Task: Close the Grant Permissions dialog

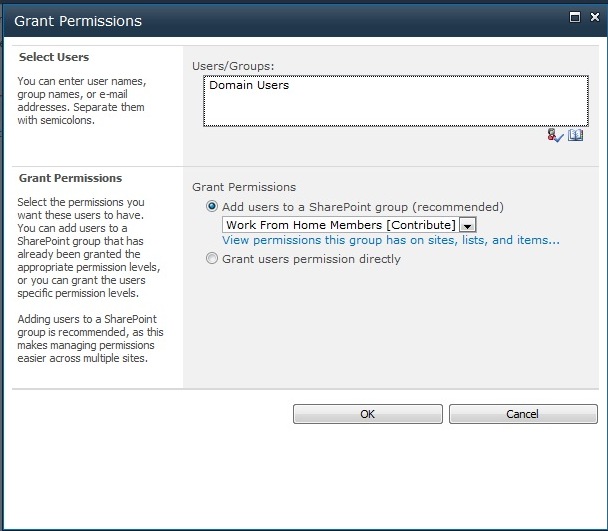Action: pos(595,17)
